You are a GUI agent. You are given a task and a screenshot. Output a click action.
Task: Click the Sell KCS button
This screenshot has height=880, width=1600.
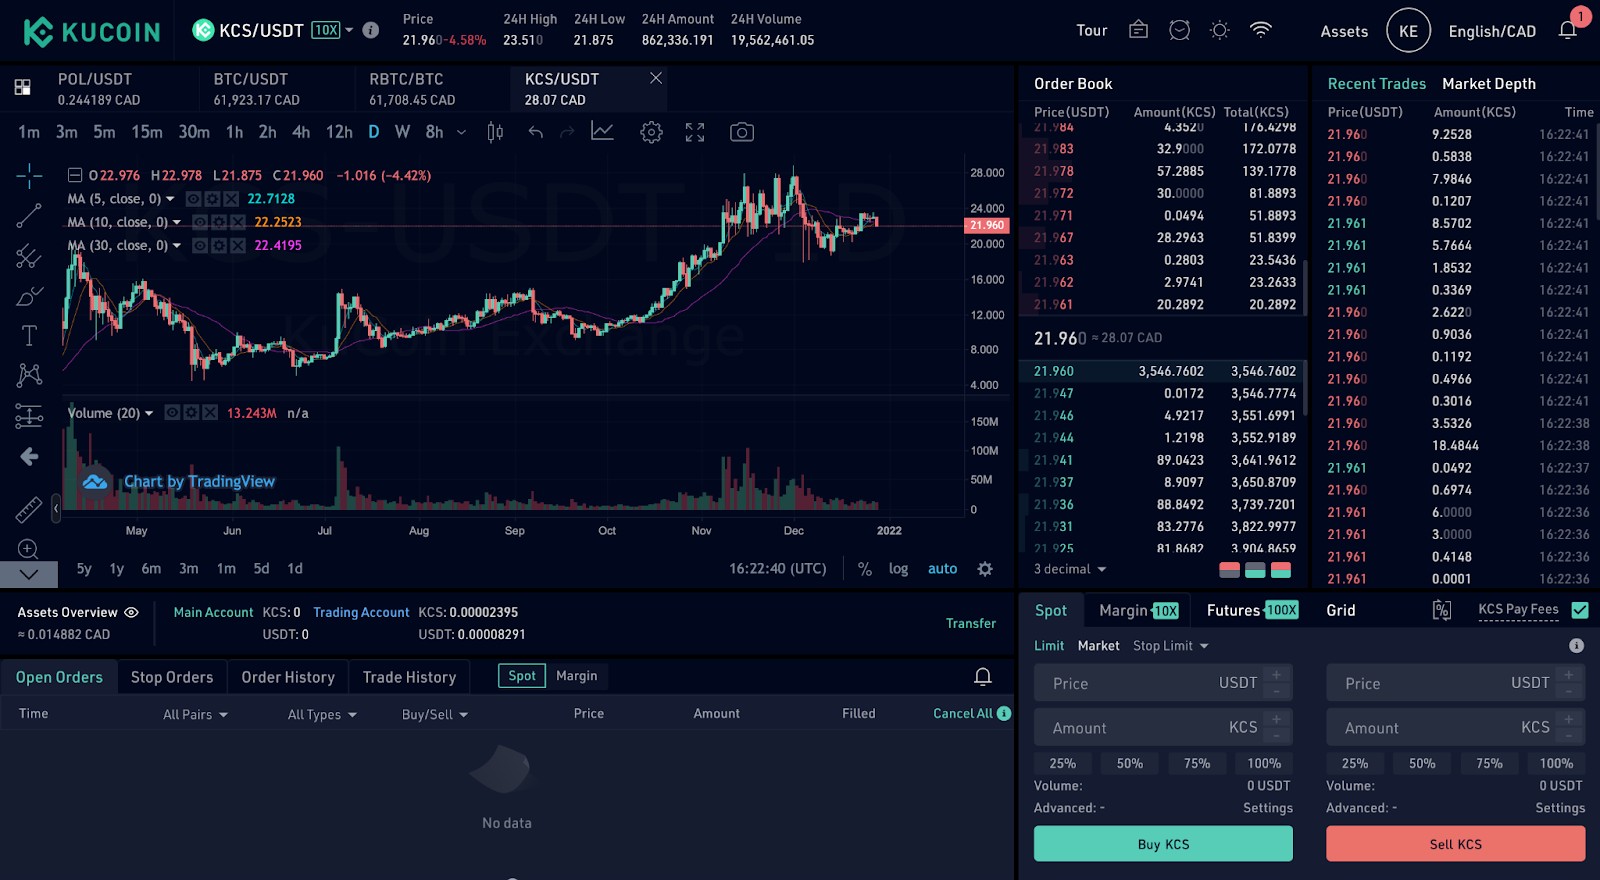point(1456,844)
